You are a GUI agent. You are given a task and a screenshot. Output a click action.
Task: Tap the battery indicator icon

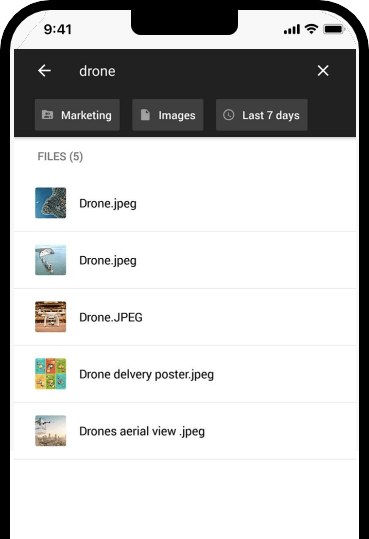[334, 29]
